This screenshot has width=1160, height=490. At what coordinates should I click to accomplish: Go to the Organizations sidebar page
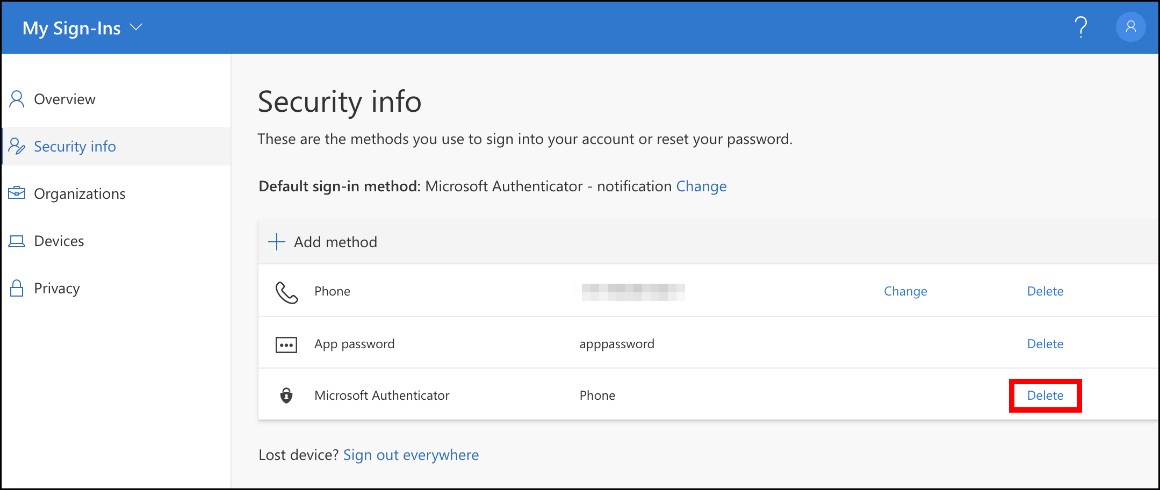80,193
